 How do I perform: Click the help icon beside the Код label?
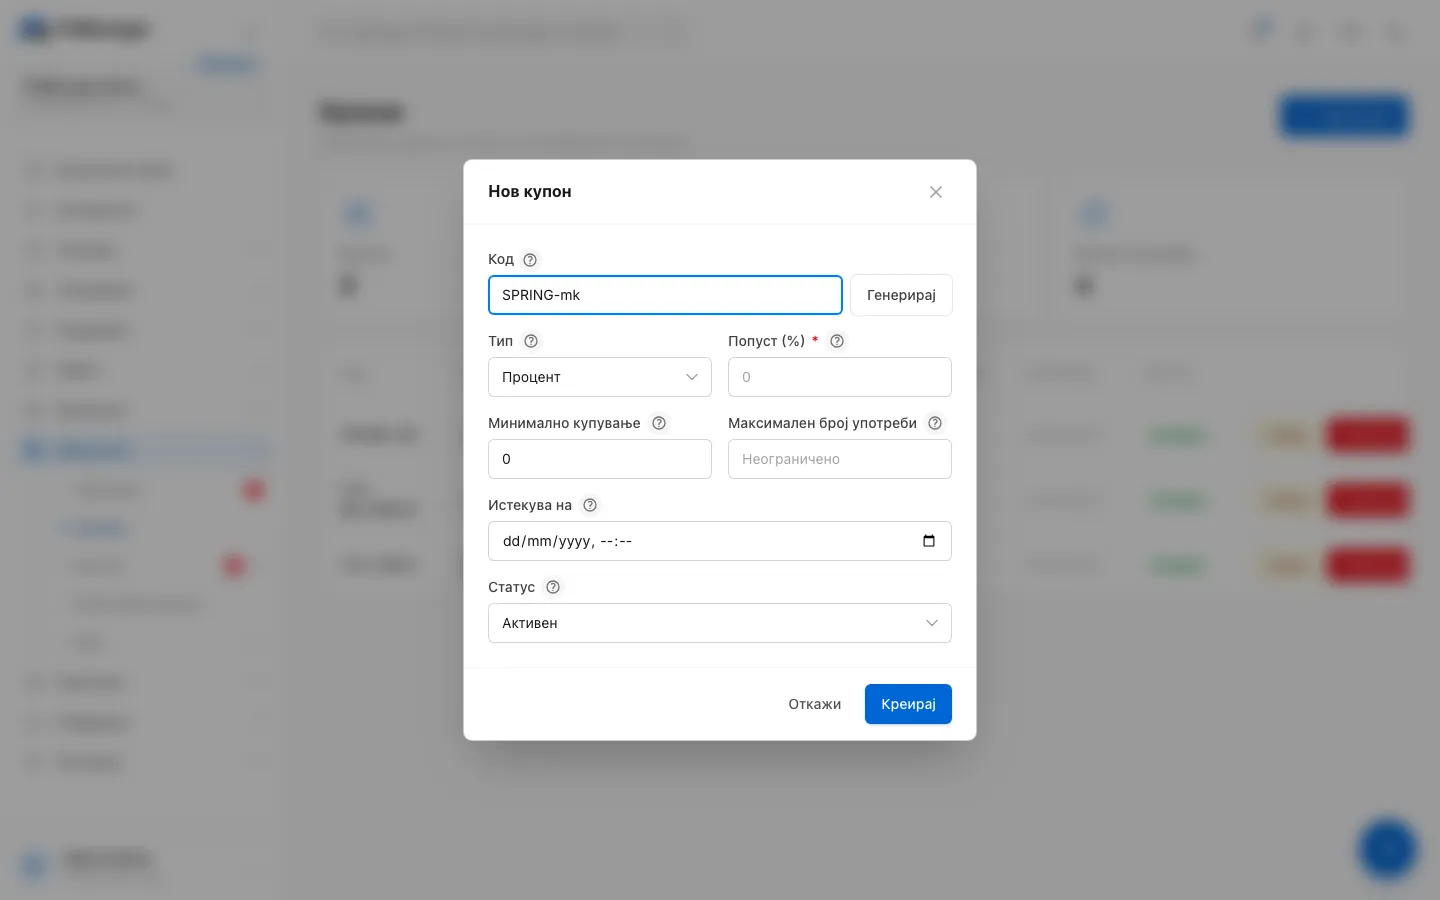530,260
